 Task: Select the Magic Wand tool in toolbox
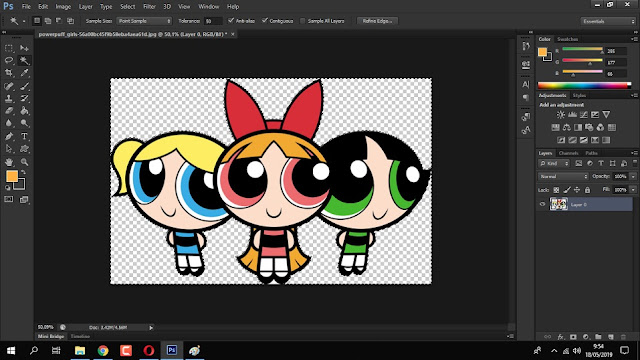click(24, 60)
